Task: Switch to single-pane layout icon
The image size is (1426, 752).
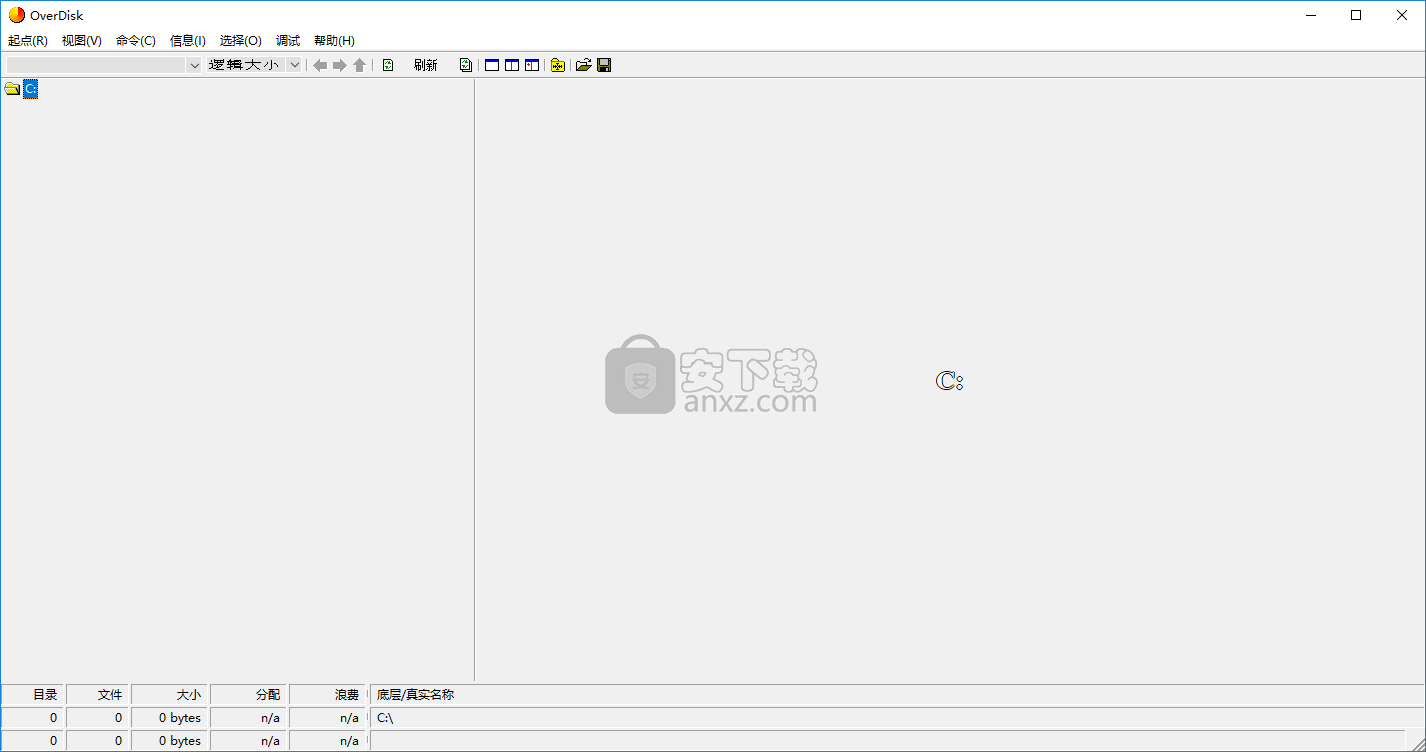Action: coord(492,65)
